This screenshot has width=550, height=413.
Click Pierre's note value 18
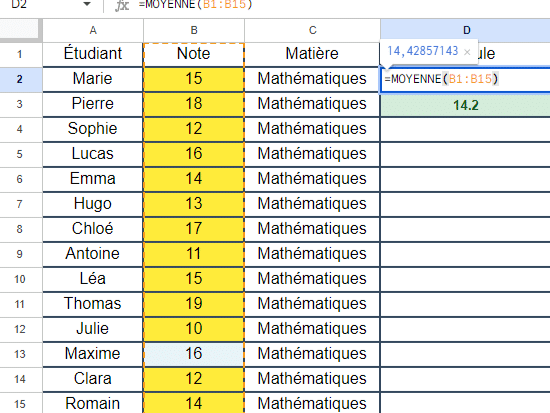pyautogui.click(x=194, y=104)
